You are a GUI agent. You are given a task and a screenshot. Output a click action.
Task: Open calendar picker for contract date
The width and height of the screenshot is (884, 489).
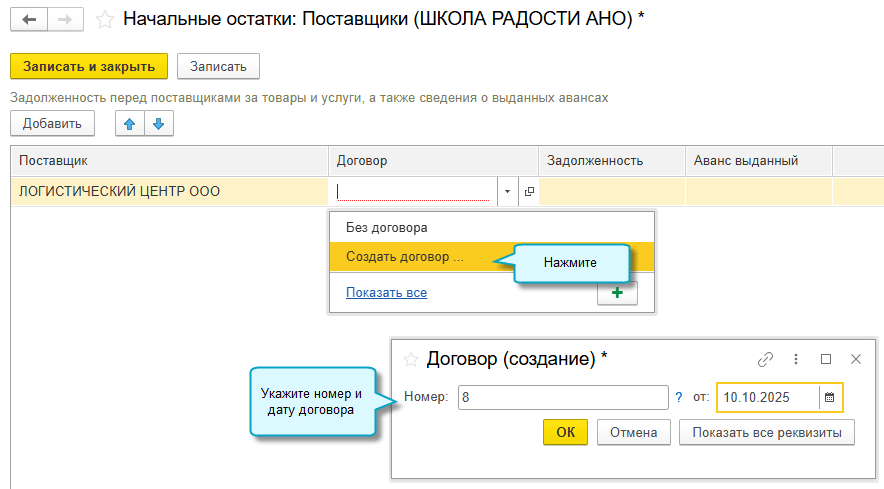click(x=829, y=397)
